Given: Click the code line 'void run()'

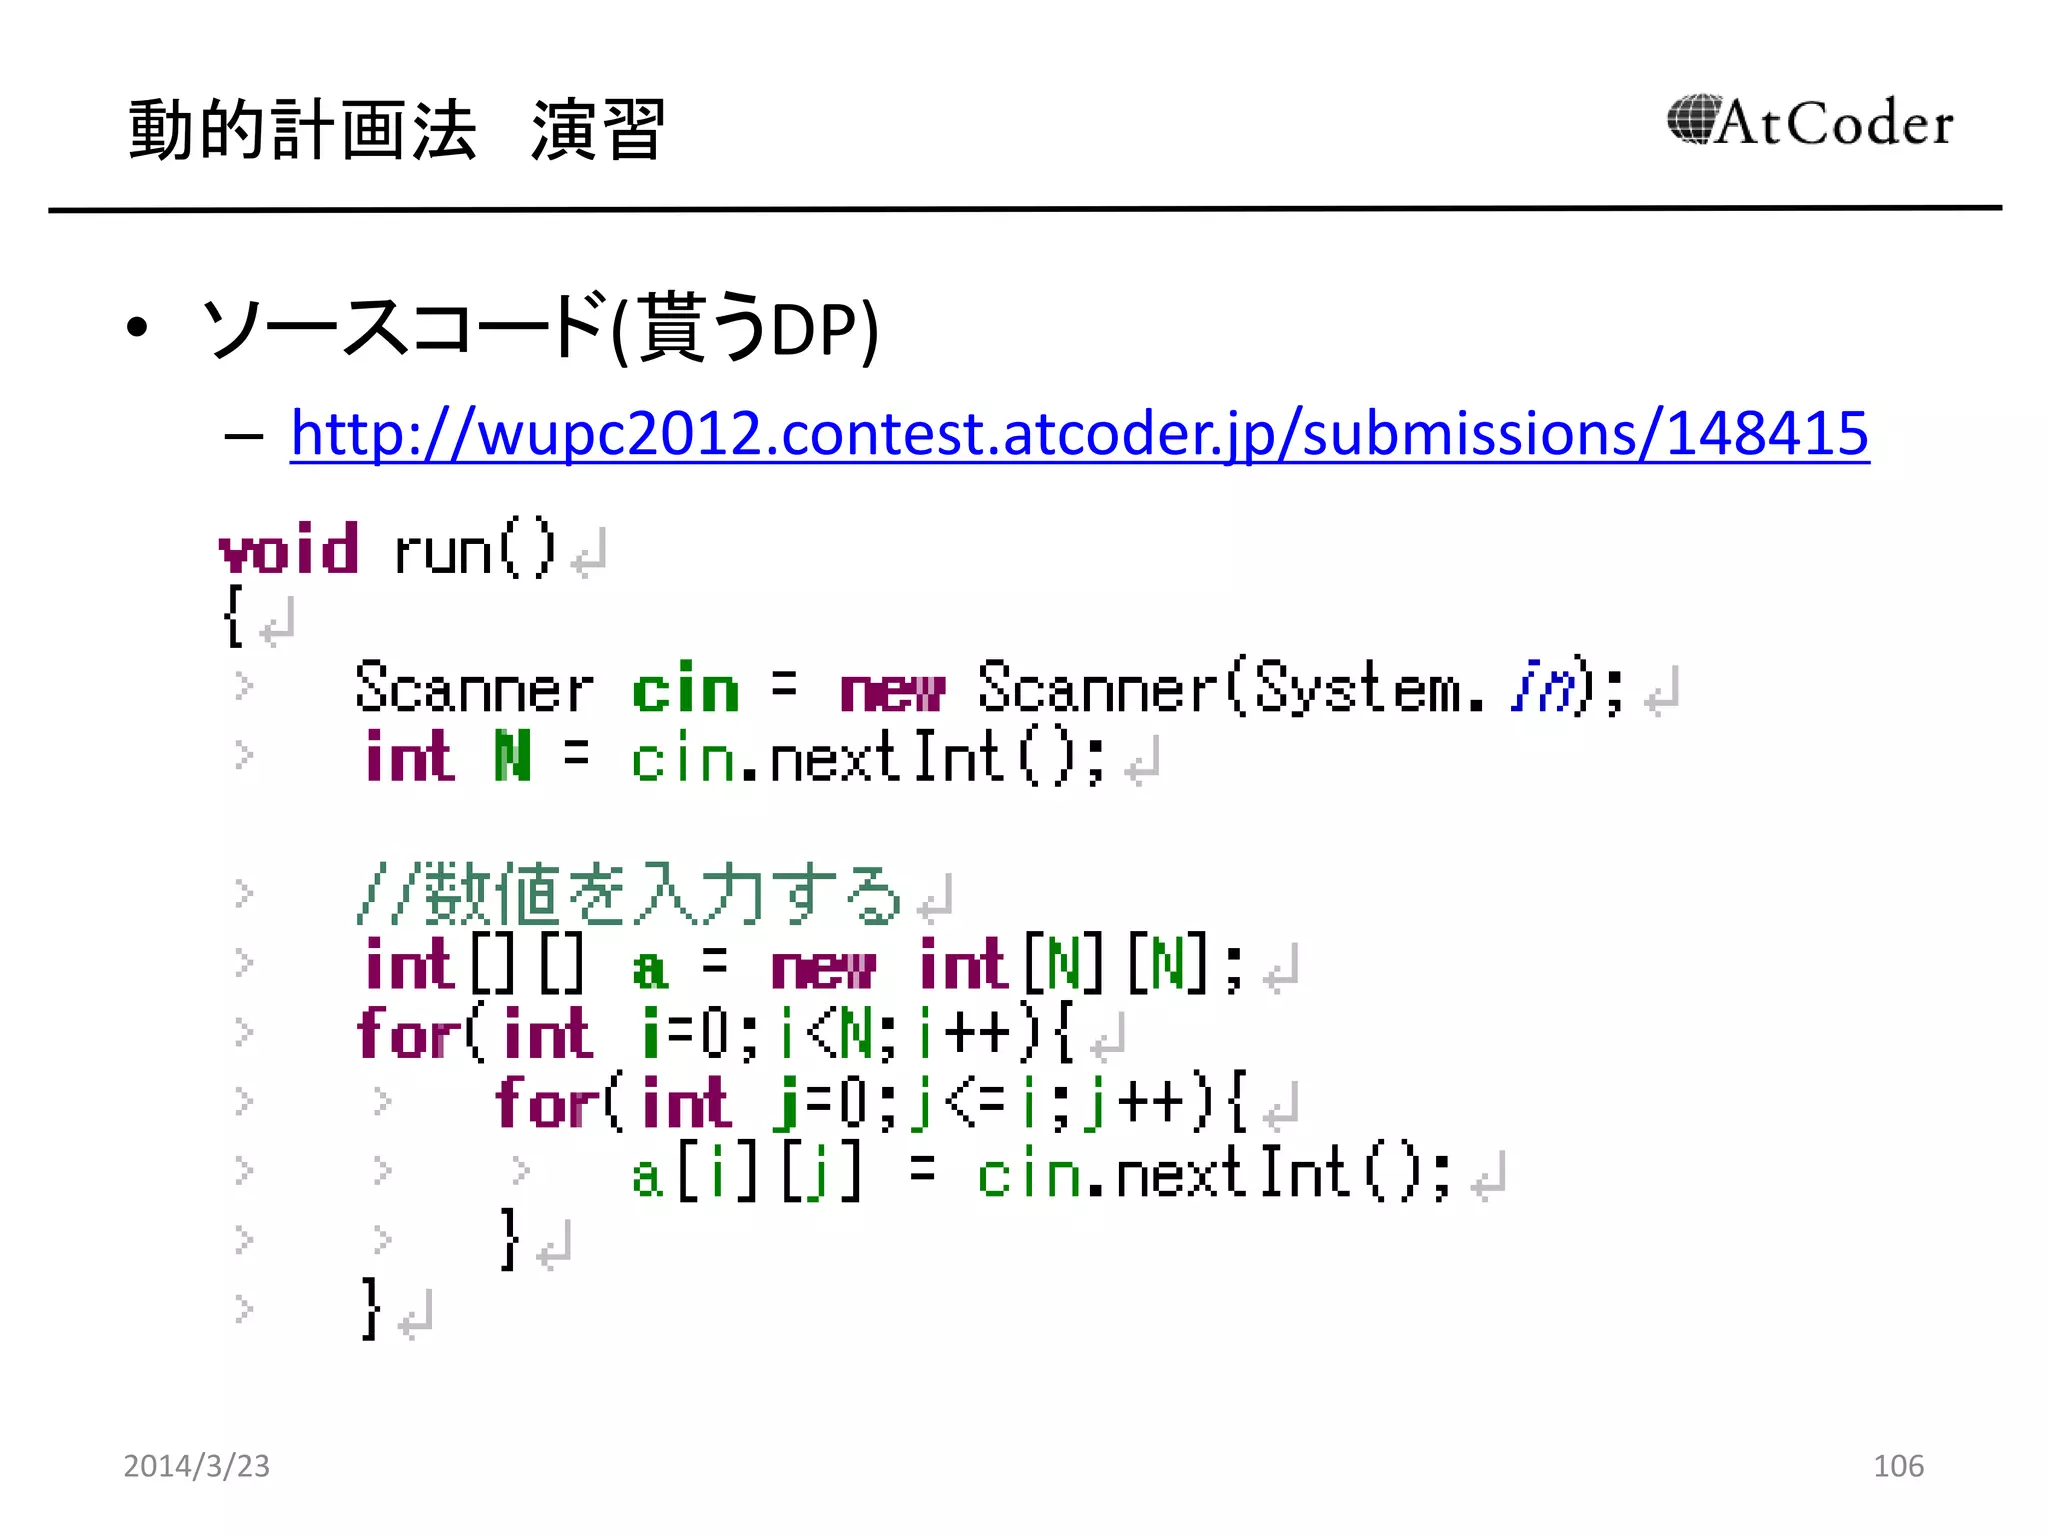Looking at the screenshot, I should 388,548.
